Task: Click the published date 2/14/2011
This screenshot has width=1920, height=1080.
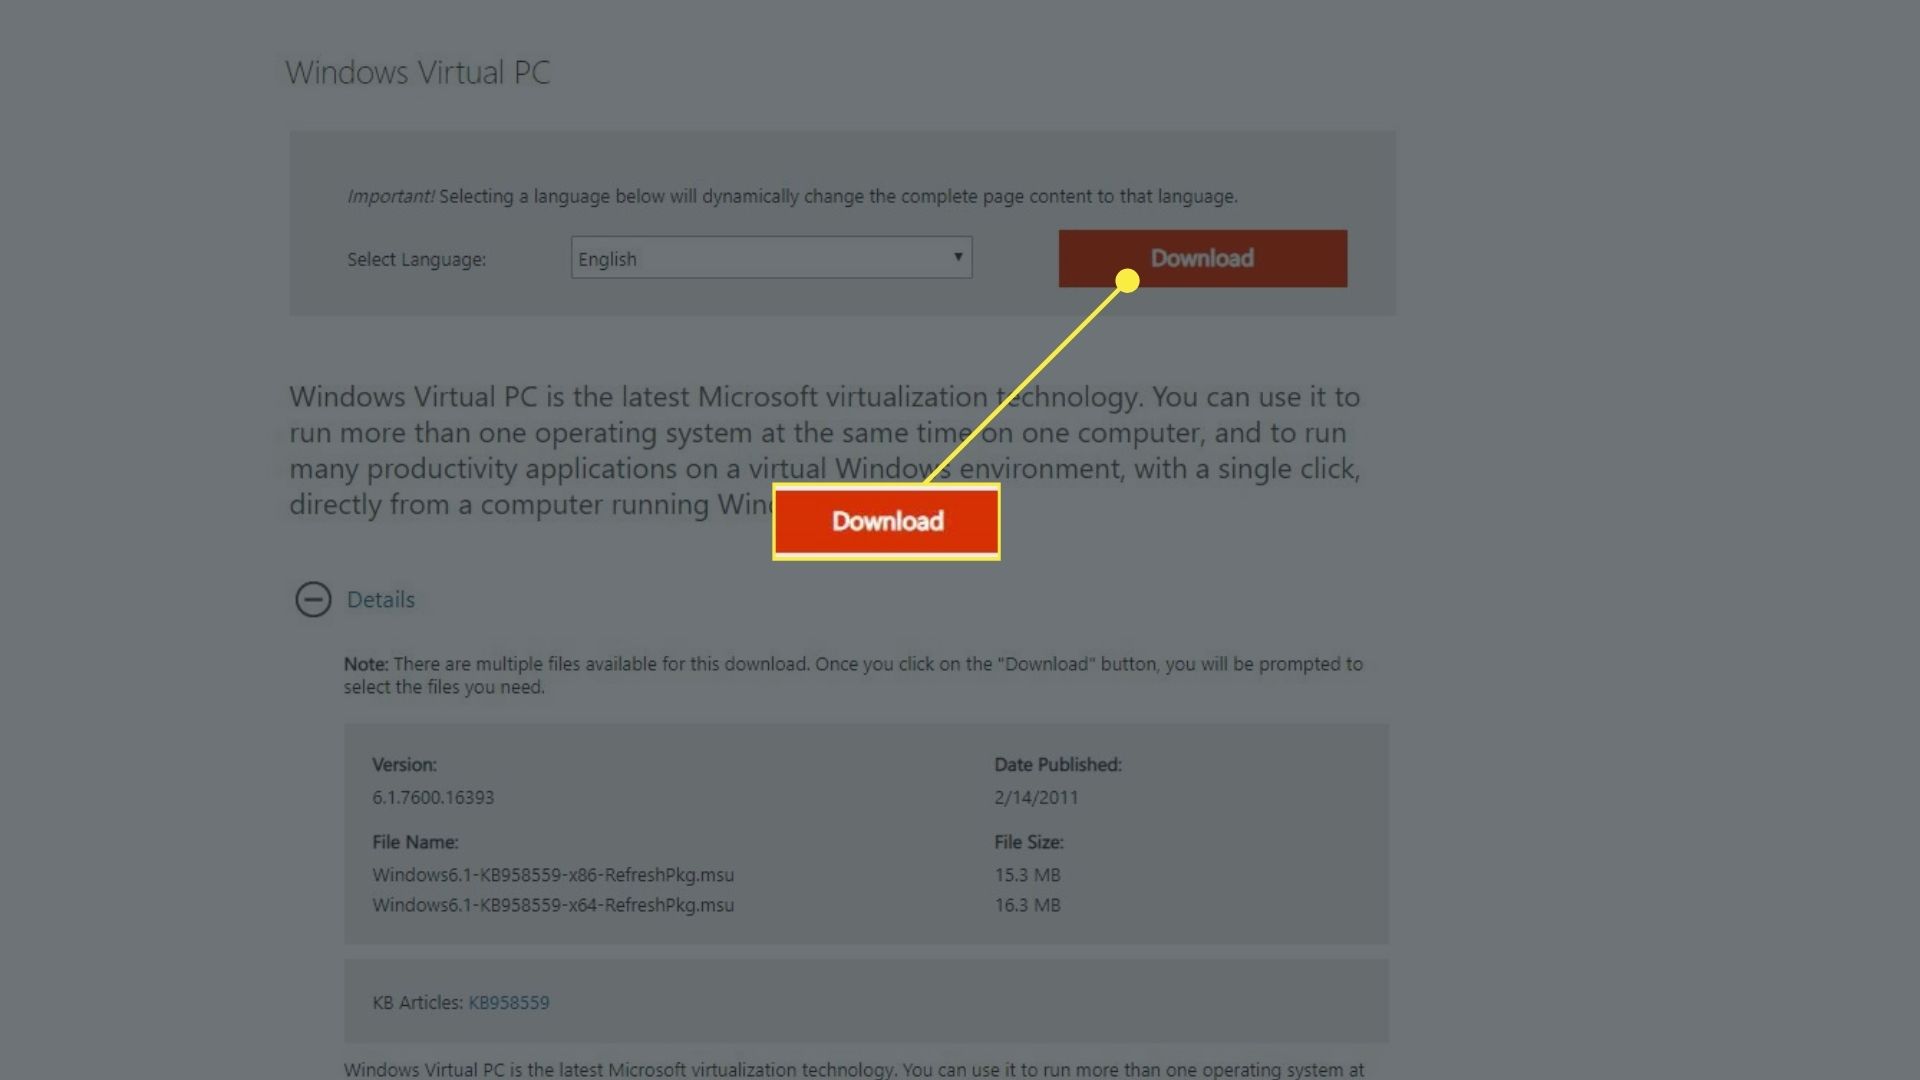Action: pos(1036,798)
